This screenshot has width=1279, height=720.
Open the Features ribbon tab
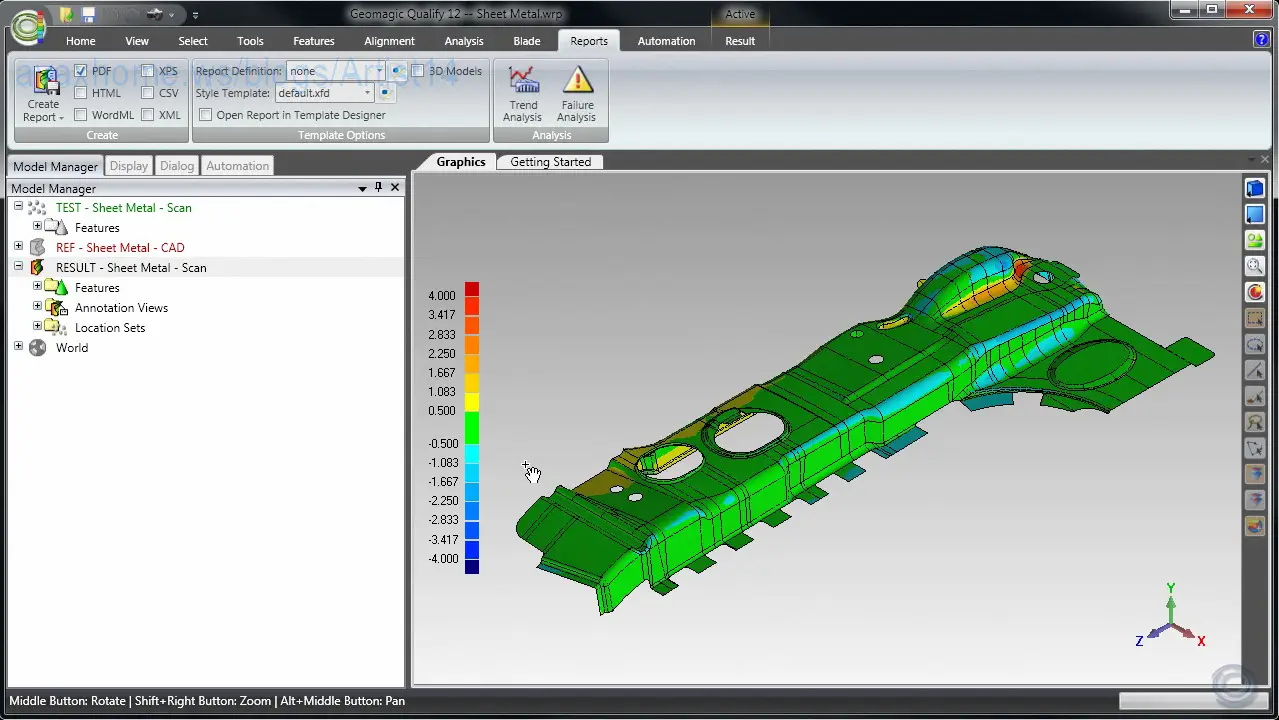pos(314,41)
